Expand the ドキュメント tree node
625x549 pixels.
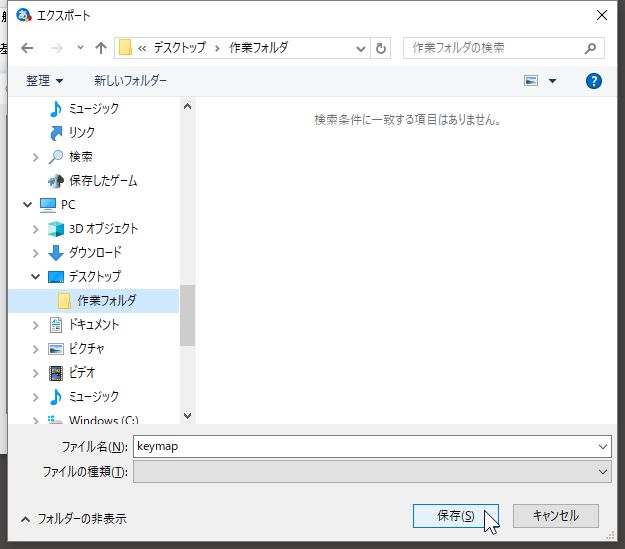(x=36, y=325)
